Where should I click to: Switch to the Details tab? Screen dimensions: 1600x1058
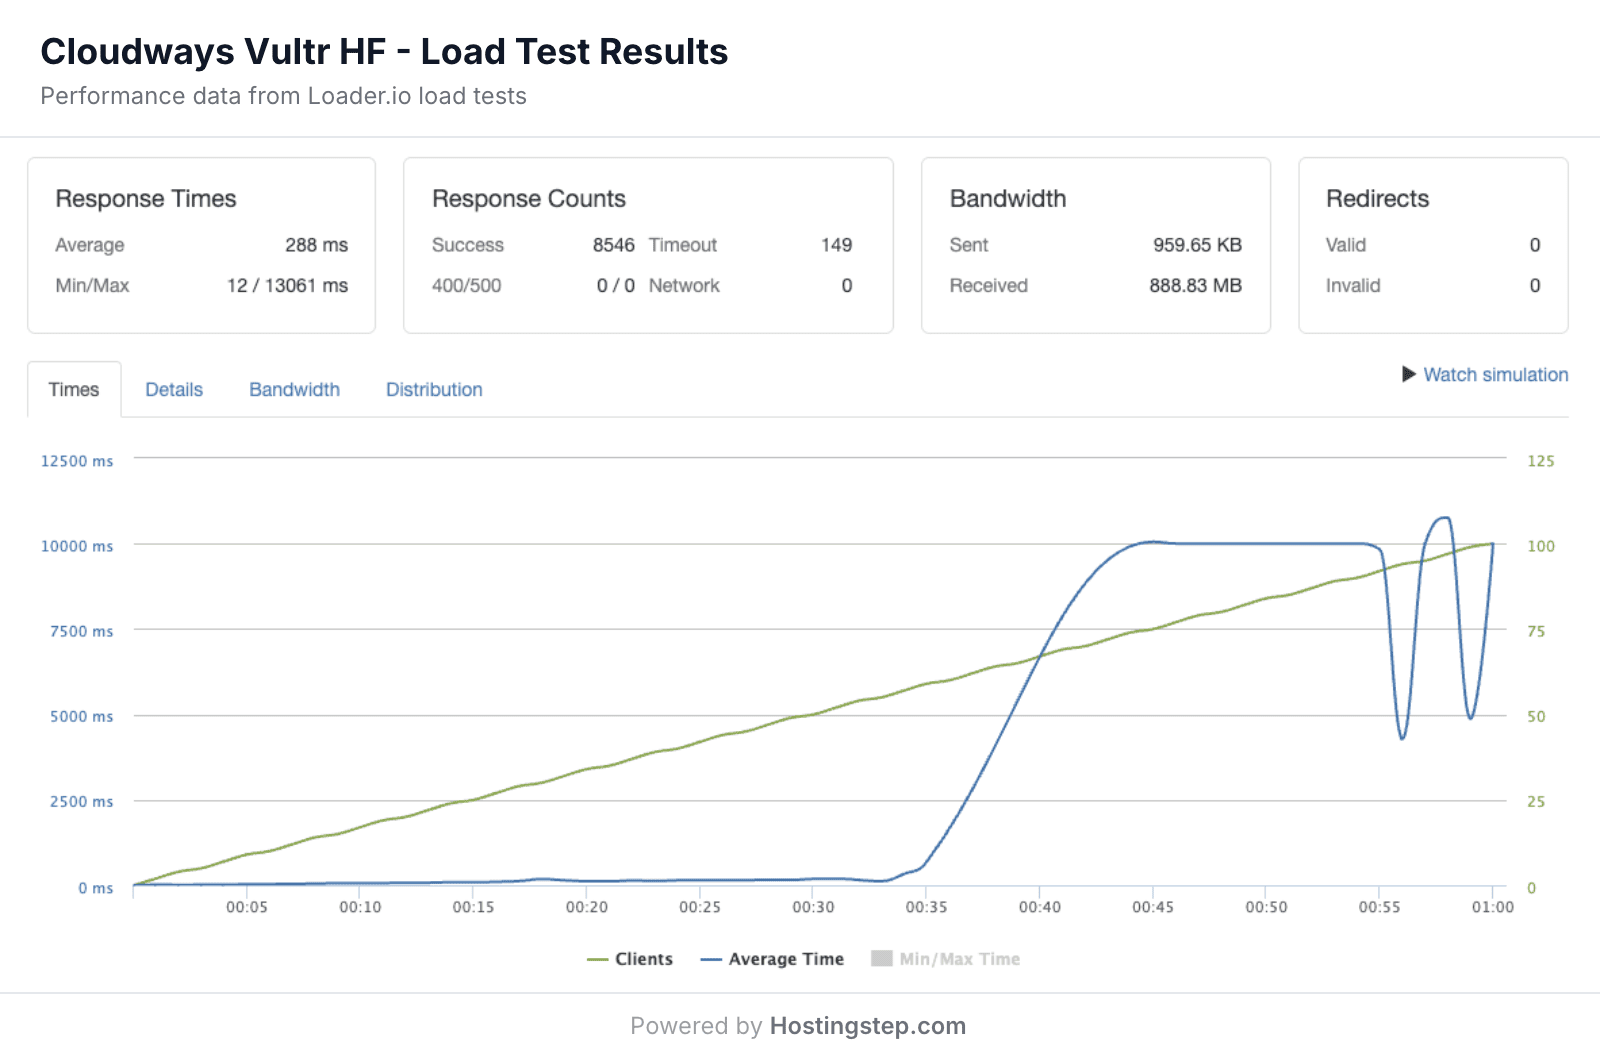(x=174, y=389)
